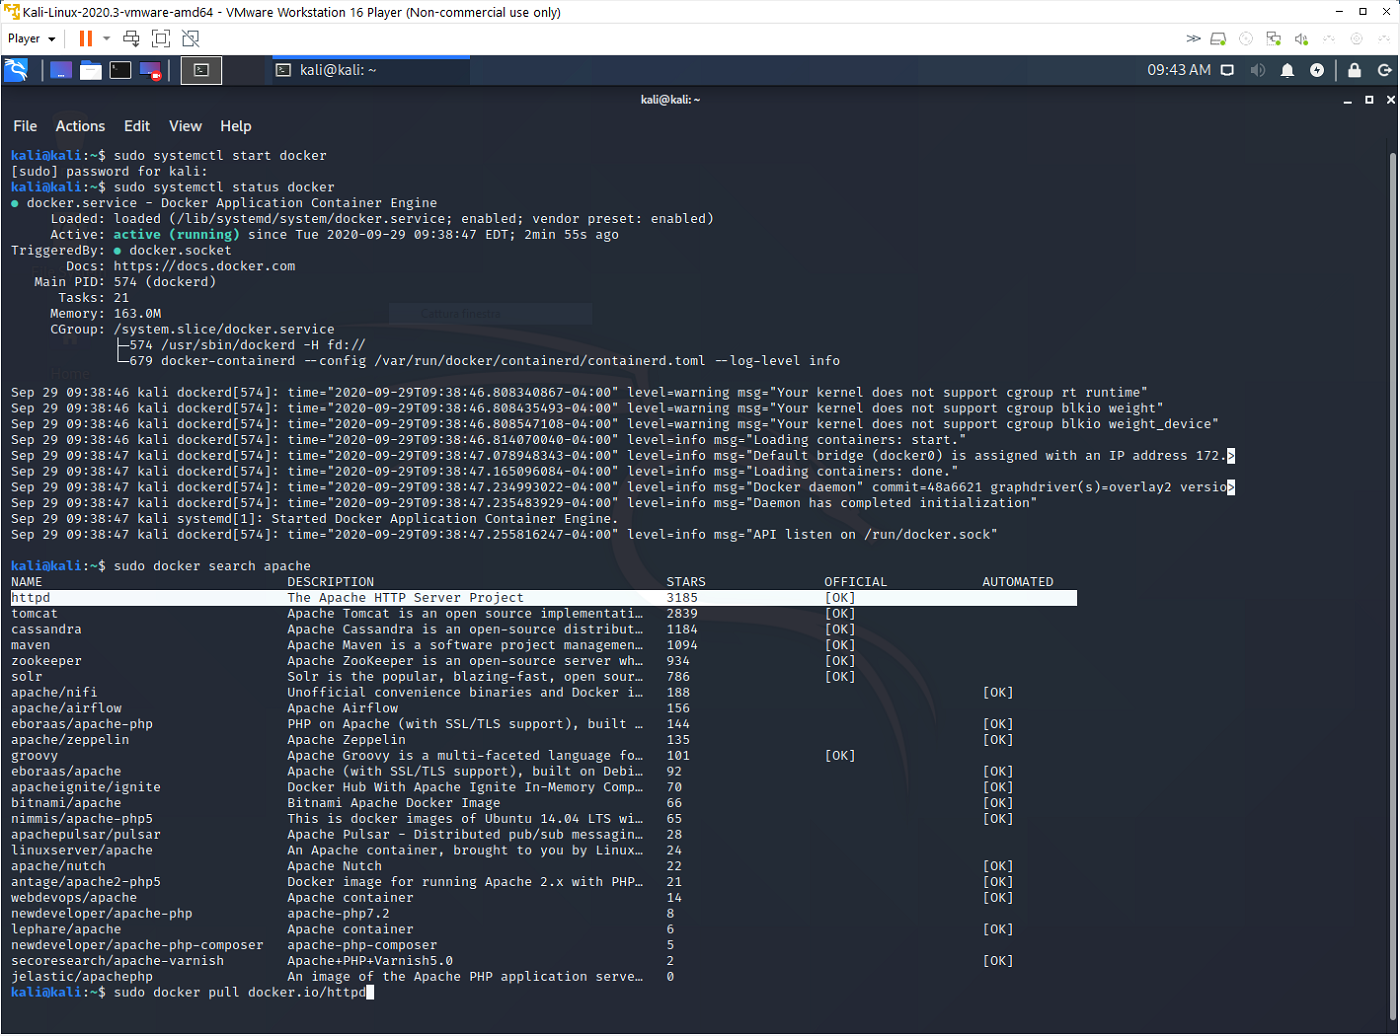This screenshot has height=1036, width=1400.
Task: Click the virtual hard disk status icon
Action: (1218, 38)
